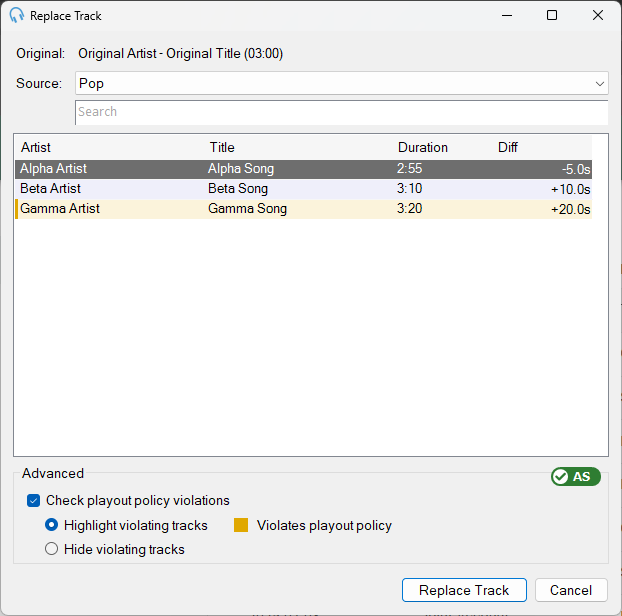Sort list by Duration column header
Viewport: 622px width, 616px height.
[x=422, y=147]
